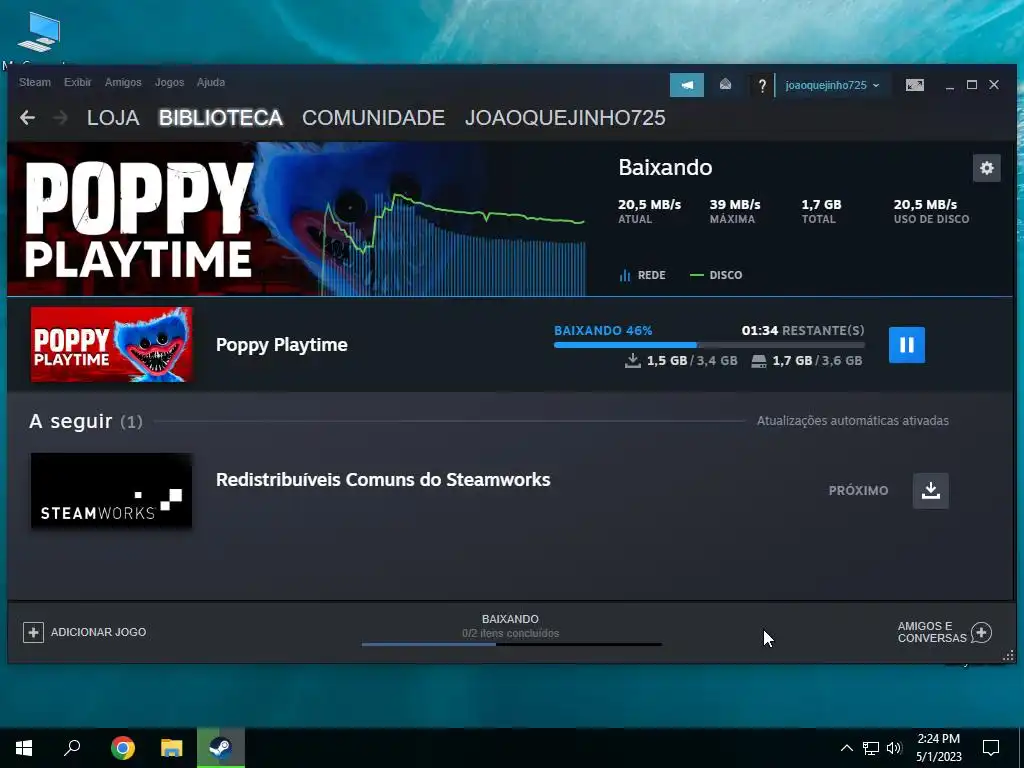Image resolution: width=1024 pixels, height=768 pixels.
Task: Open Windows taskbar search
Action: [x=72, y=748]
